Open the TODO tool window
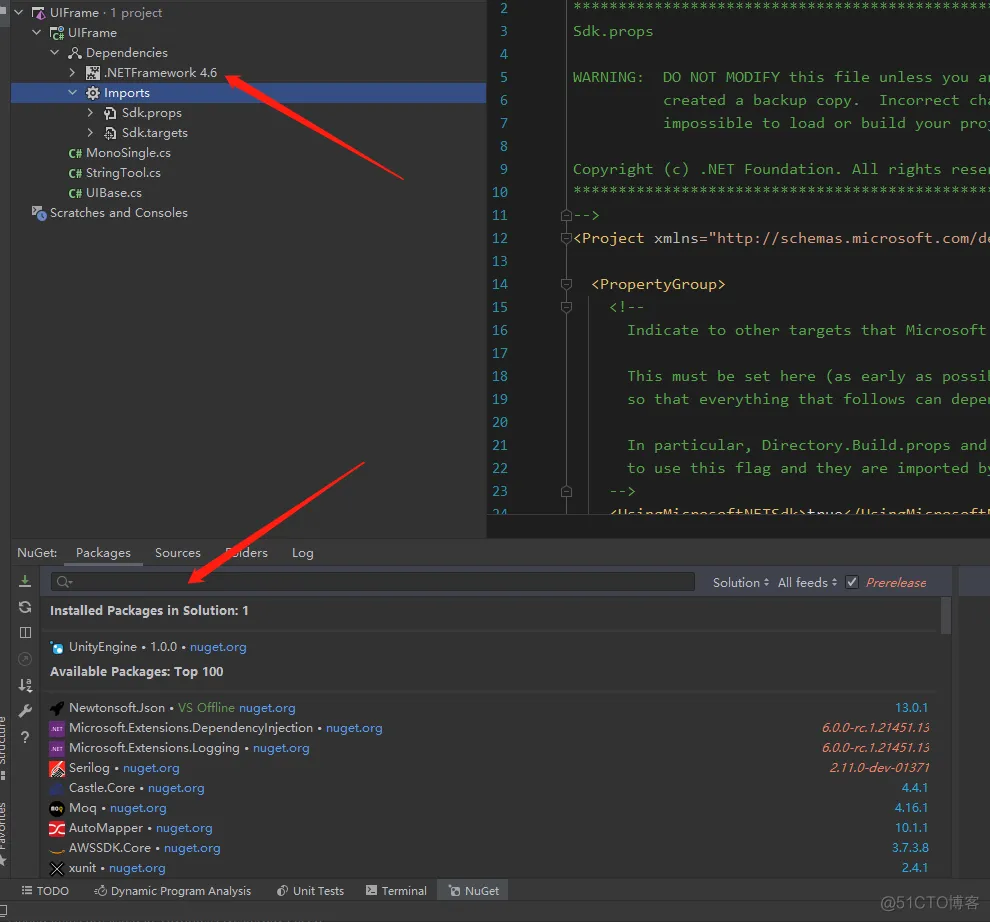The image size is (990, 922). tap(45, 890)
